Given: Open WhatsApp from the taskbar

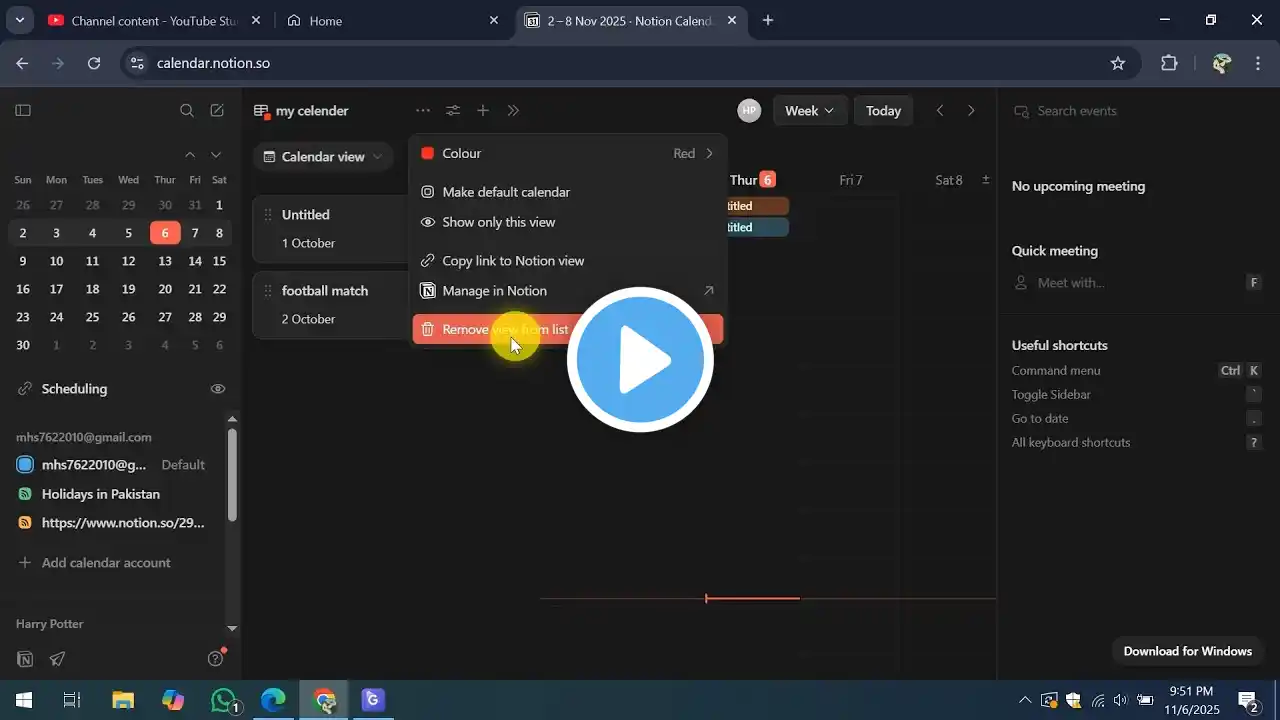Looking at the screenshot, I should pyautogui.click(x=224, y=700).
